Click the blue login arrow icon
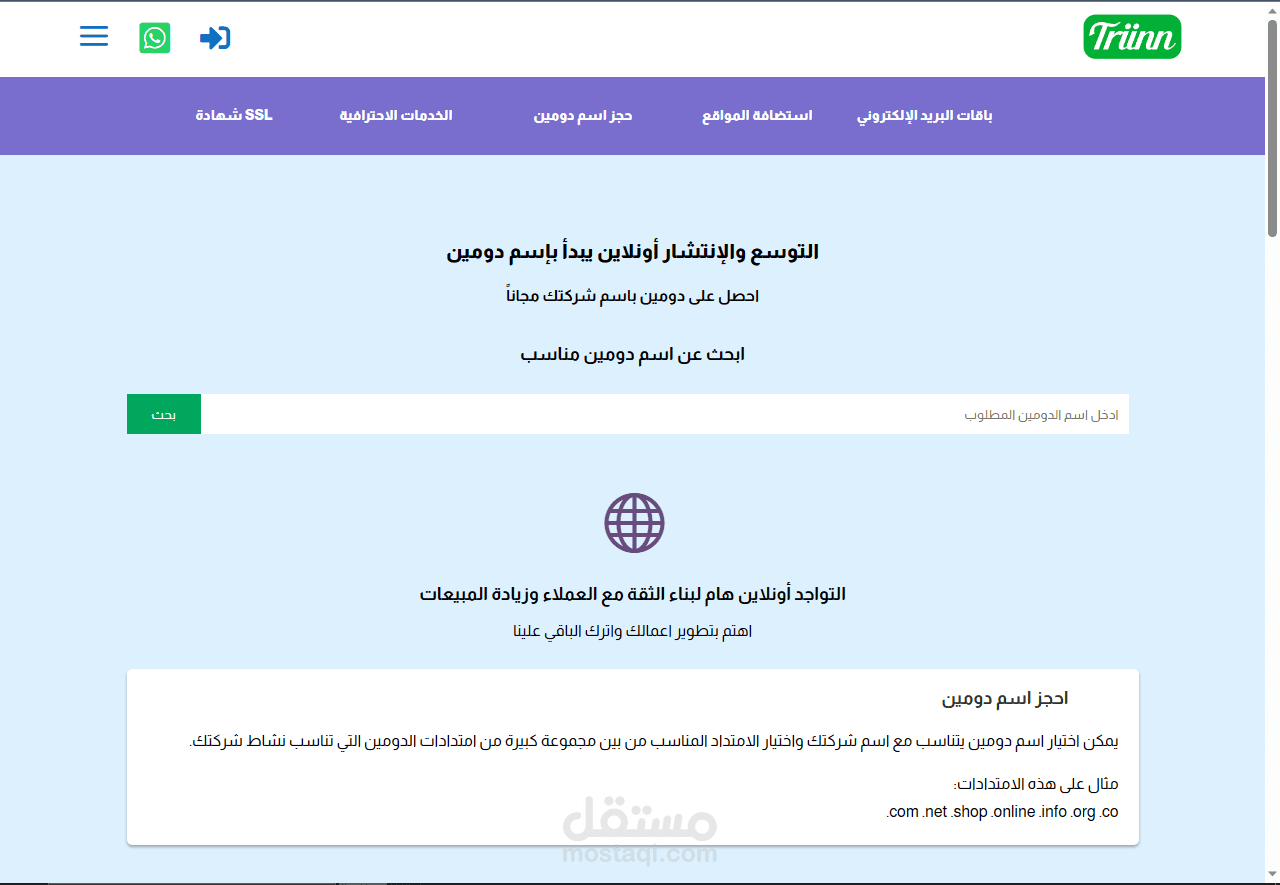This screenshot has width=1280, height=885. coord(215,38)
